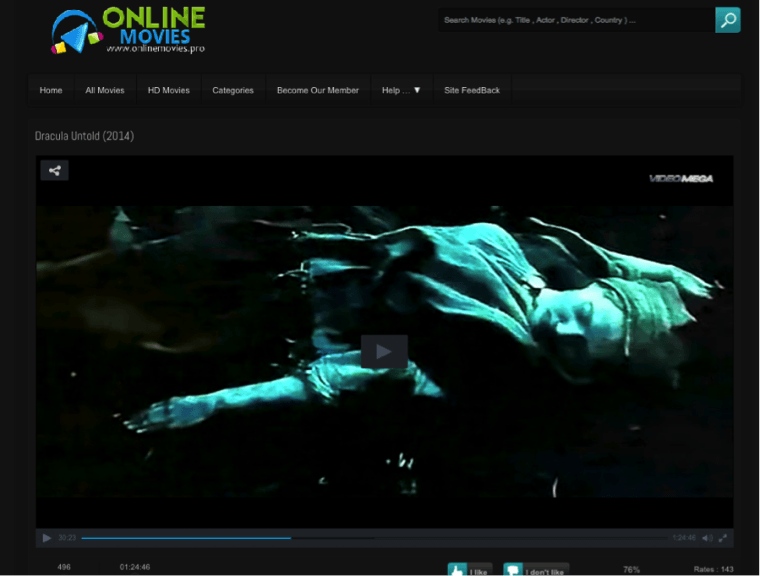Click the Dracula Untold (2014) title
The width and height of the screenshot is (760, 576).
point(84,136)
